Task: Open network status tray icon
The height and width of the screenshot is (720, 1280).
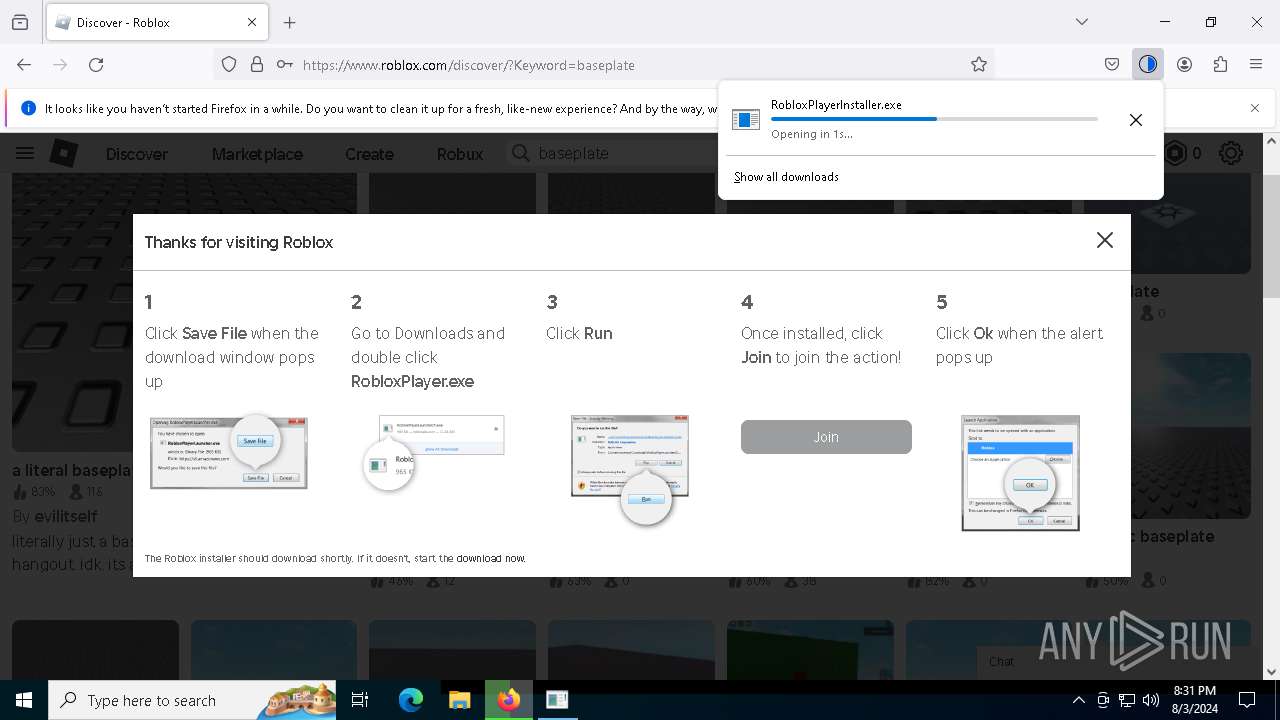Action: click(x=1127, y=700)
